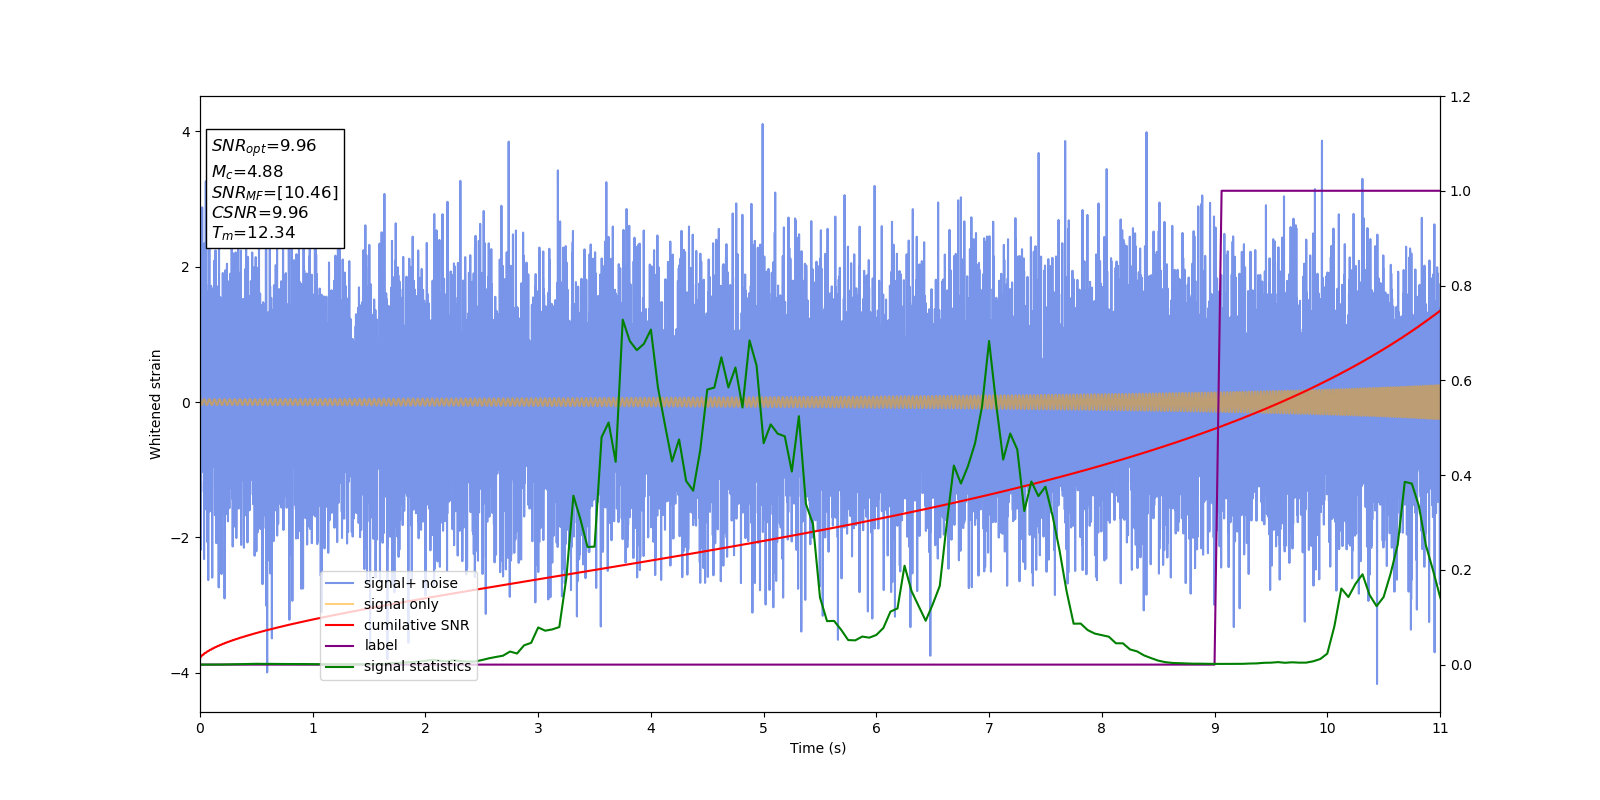Viewport: 1600px width, 800px height.
Task: Click the blue line swatch in legend
Action: coord(340,583)
